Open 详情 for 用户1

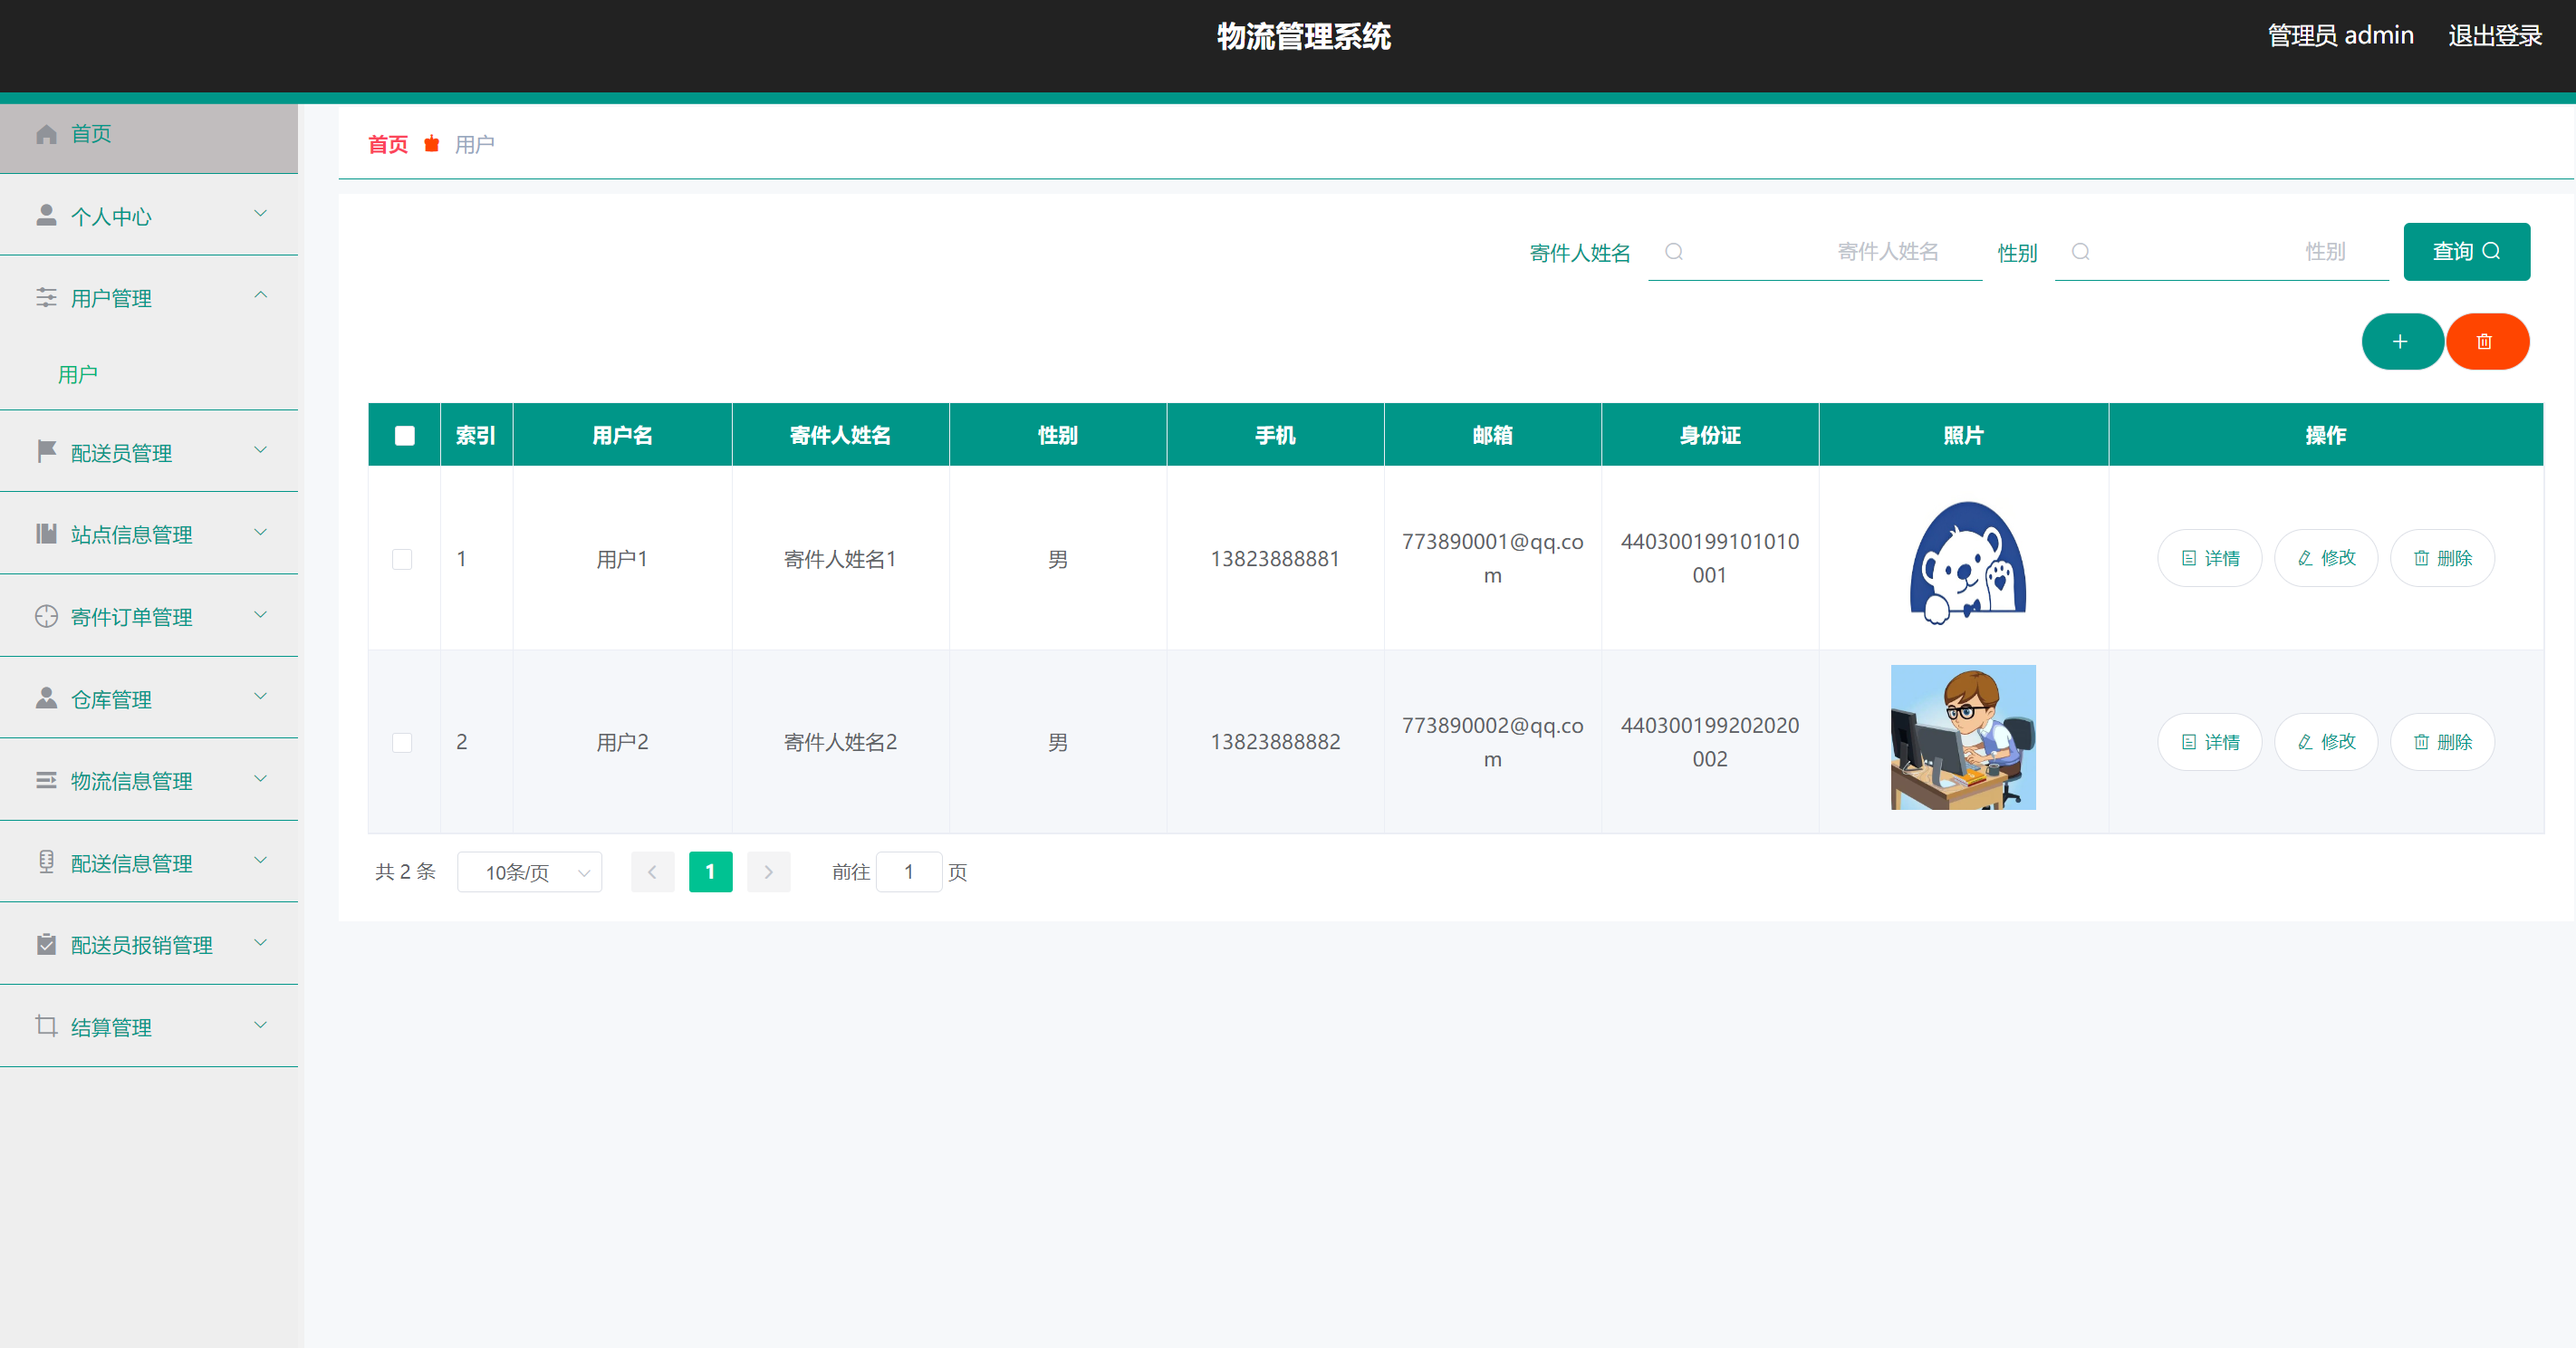pyautogui.click(x=2209, y=558)
